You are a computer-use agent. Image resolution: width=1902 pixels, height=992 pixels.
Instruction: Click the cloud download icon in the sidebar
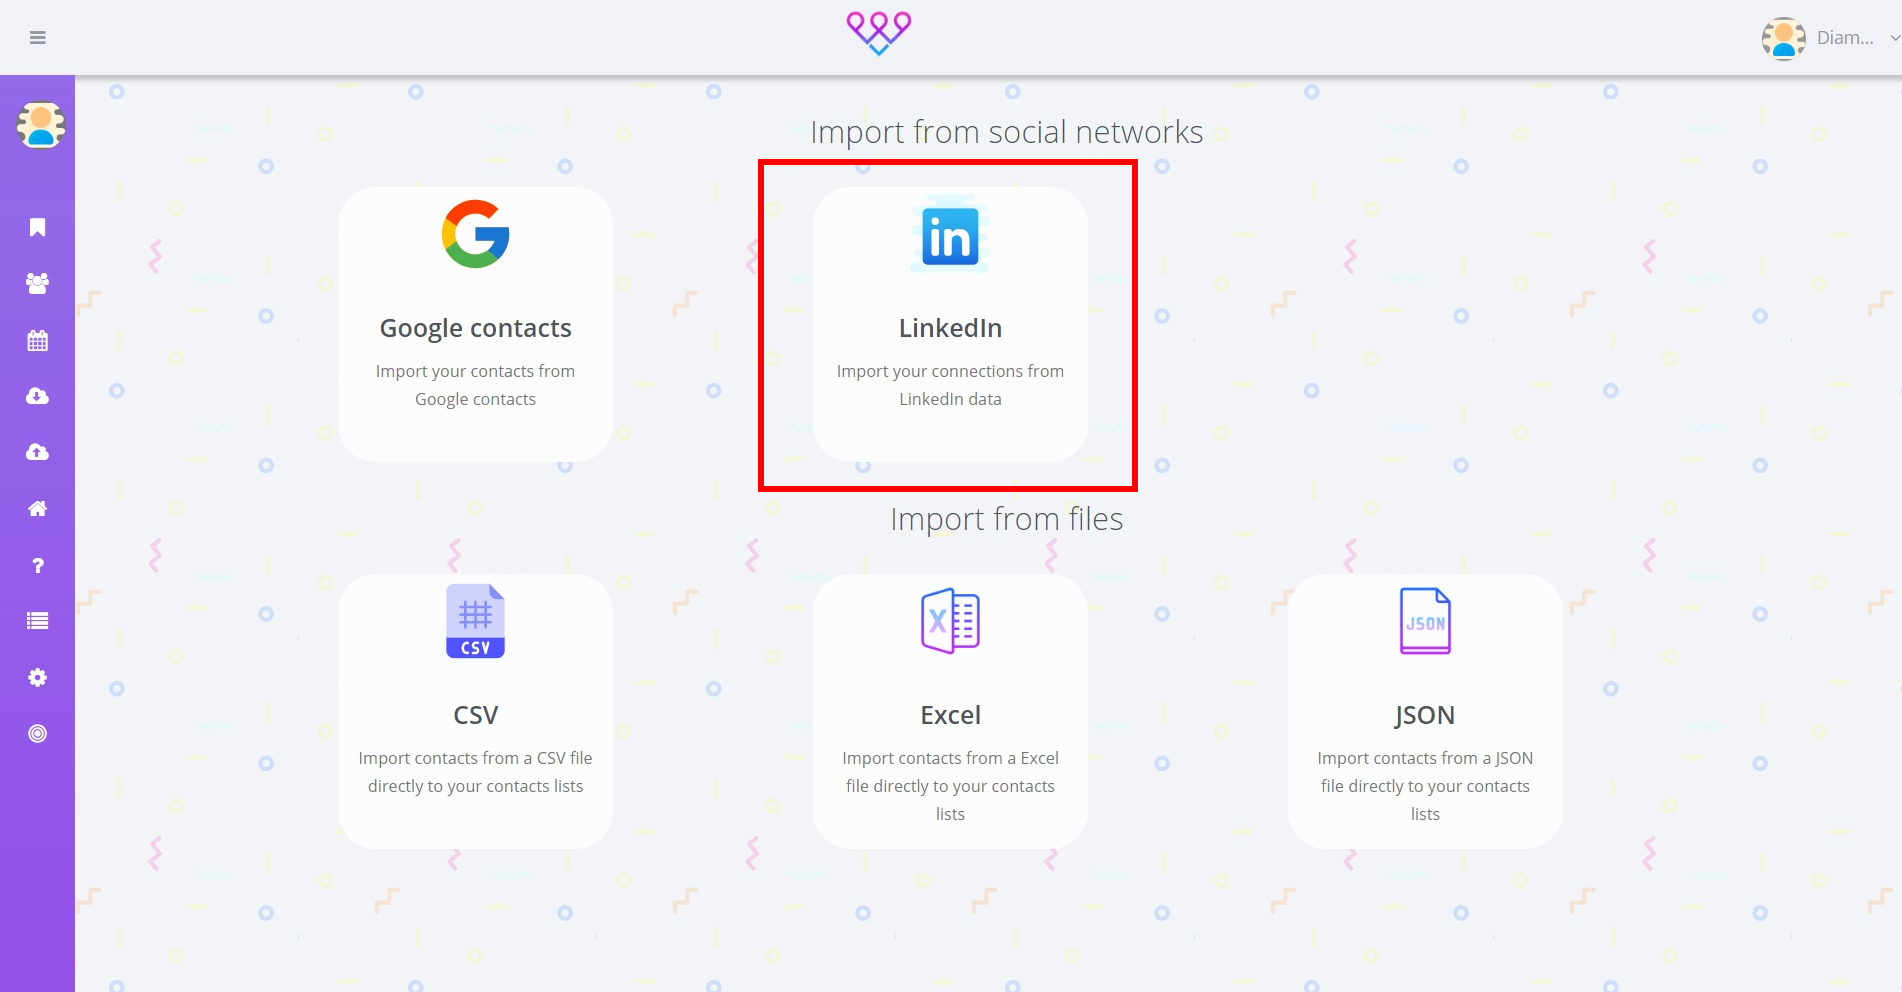[38, 396]
